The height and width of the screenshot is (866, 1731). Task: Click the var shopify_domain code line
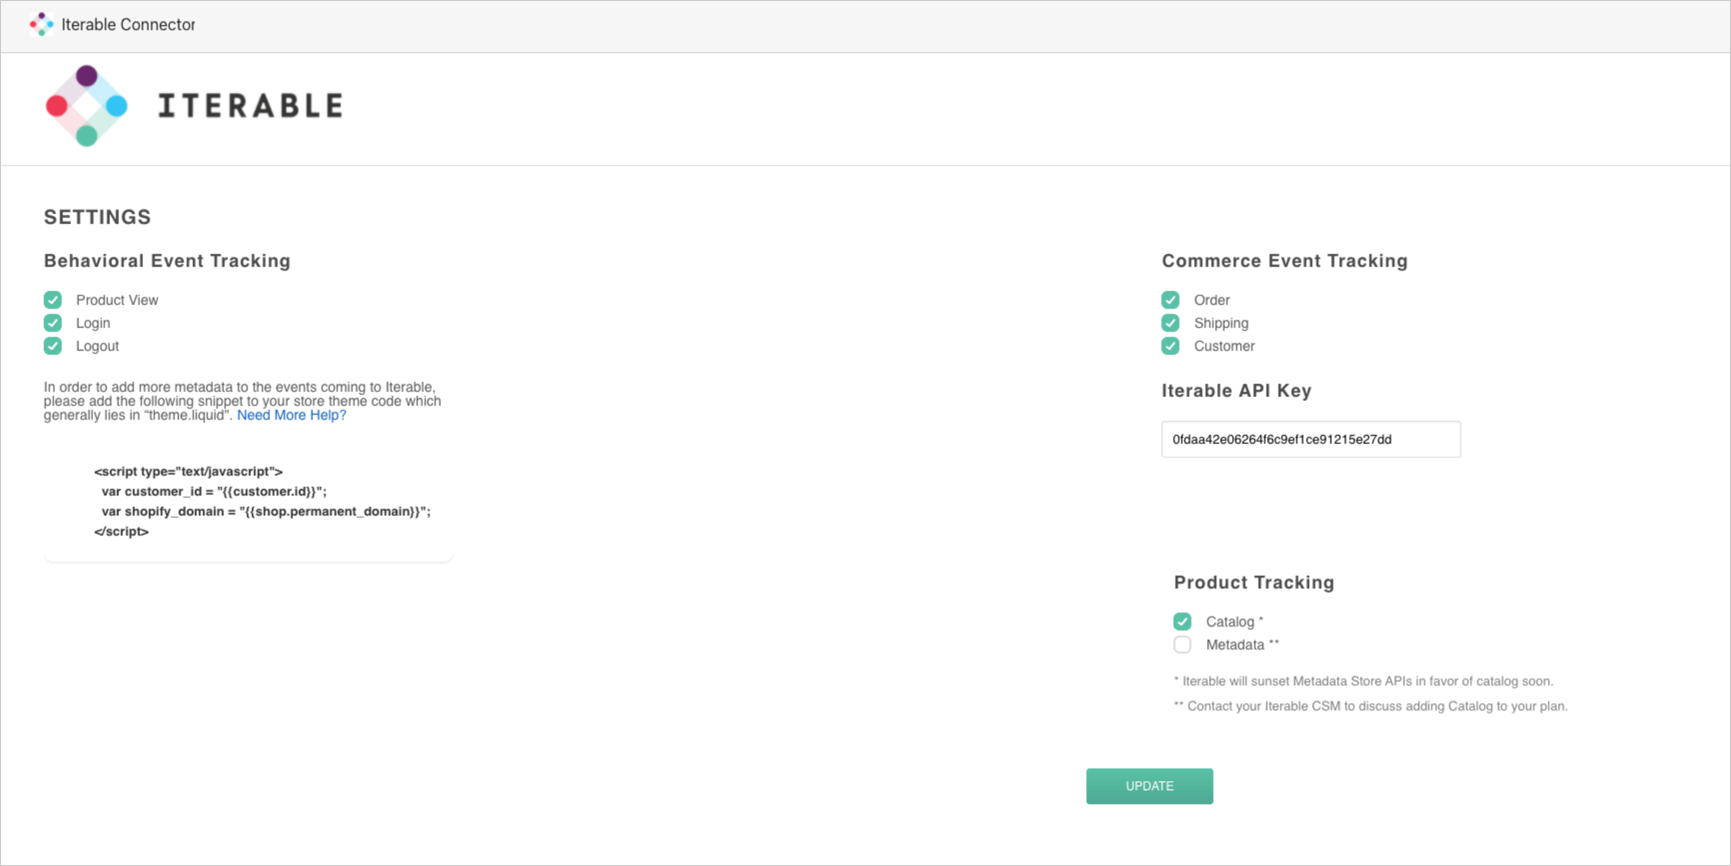pyautogui.click(x=266, y=511)
